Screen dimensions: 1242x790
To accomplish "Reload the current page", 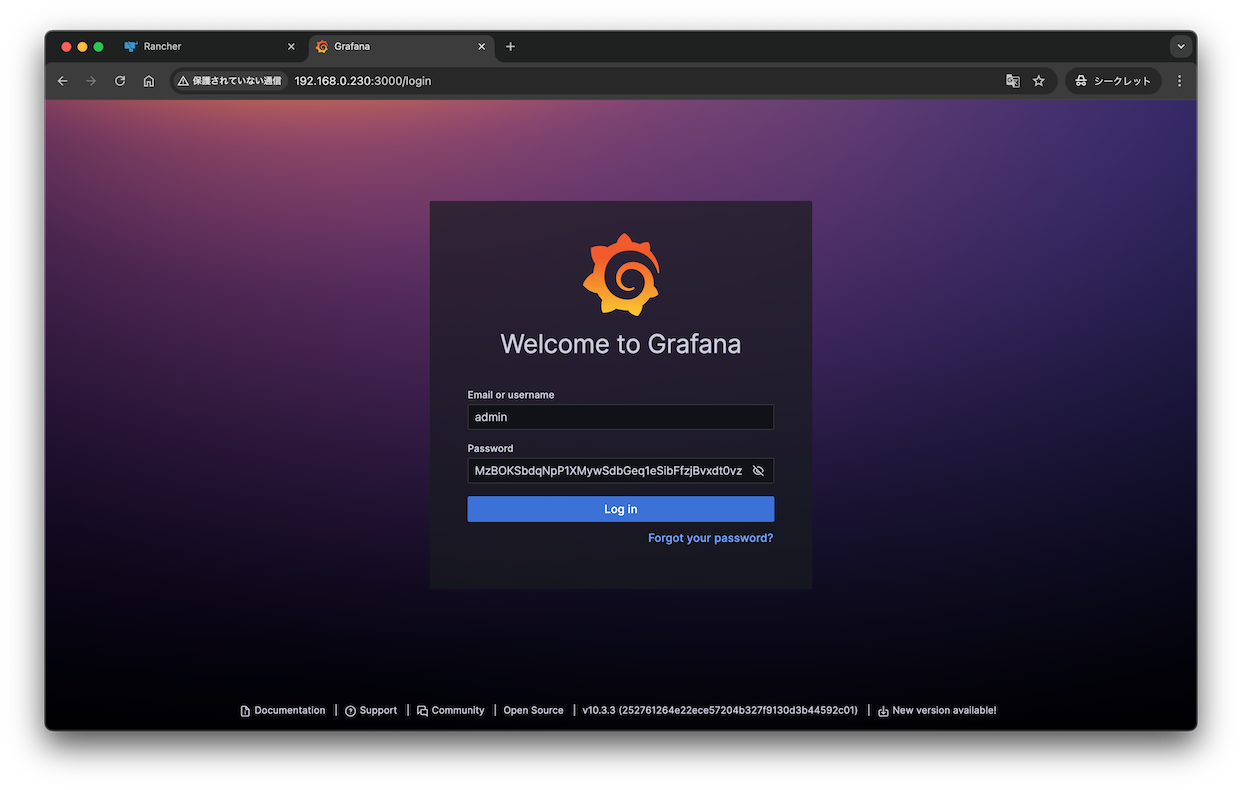I will point(120,81).
